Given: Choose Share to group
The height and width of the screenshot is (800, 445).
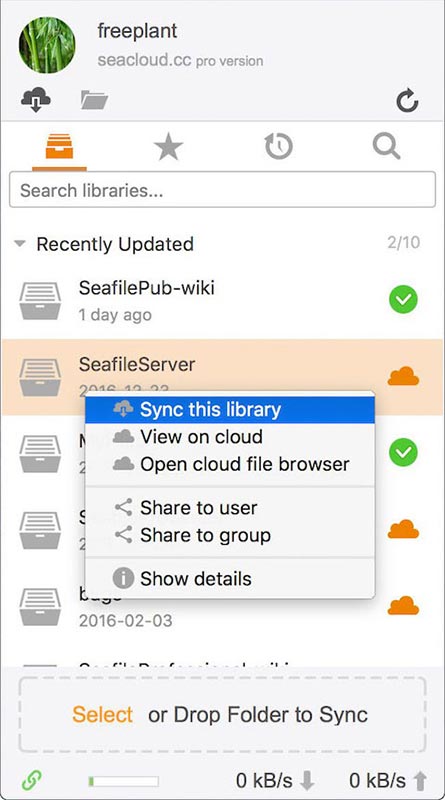Looking at the screenshot, I should pyautogui.click(x=230, y=535).
